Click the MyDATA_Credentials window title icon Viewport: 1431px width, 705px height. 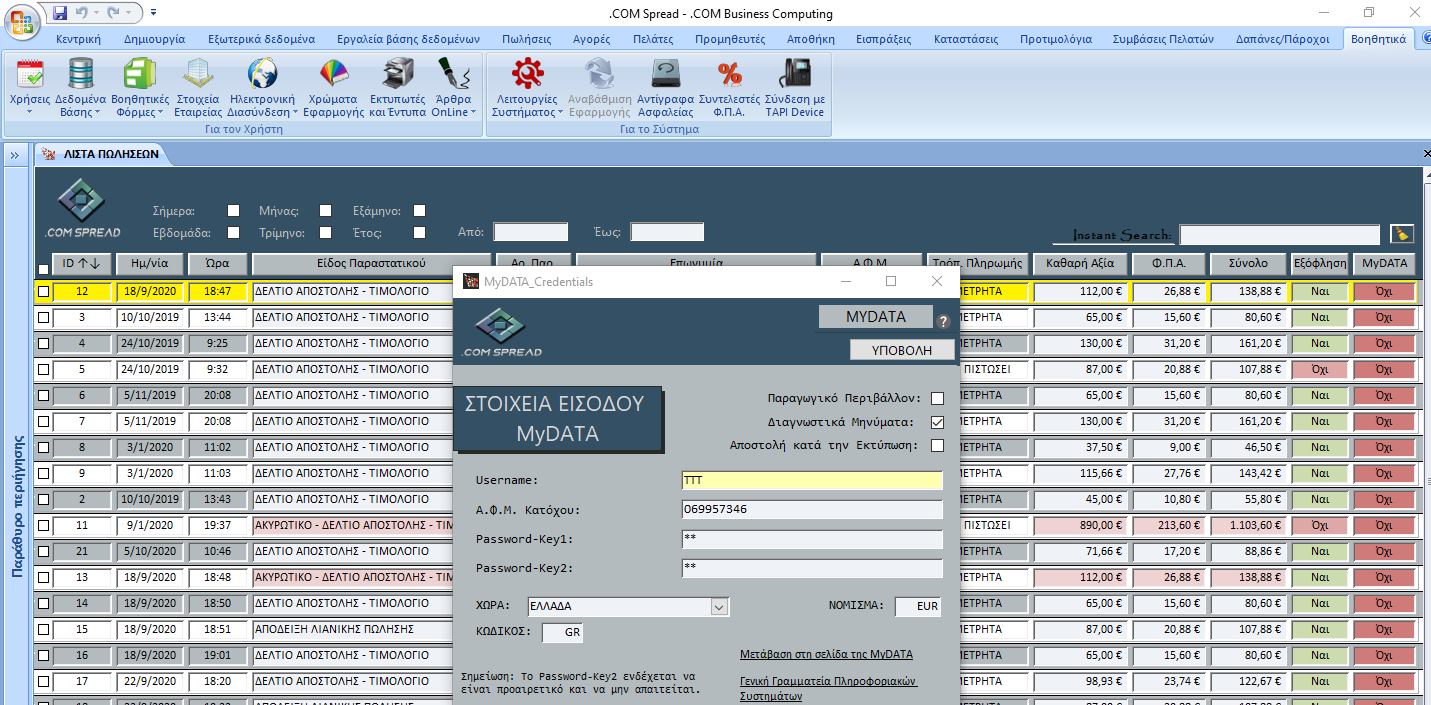coord(470,281)
